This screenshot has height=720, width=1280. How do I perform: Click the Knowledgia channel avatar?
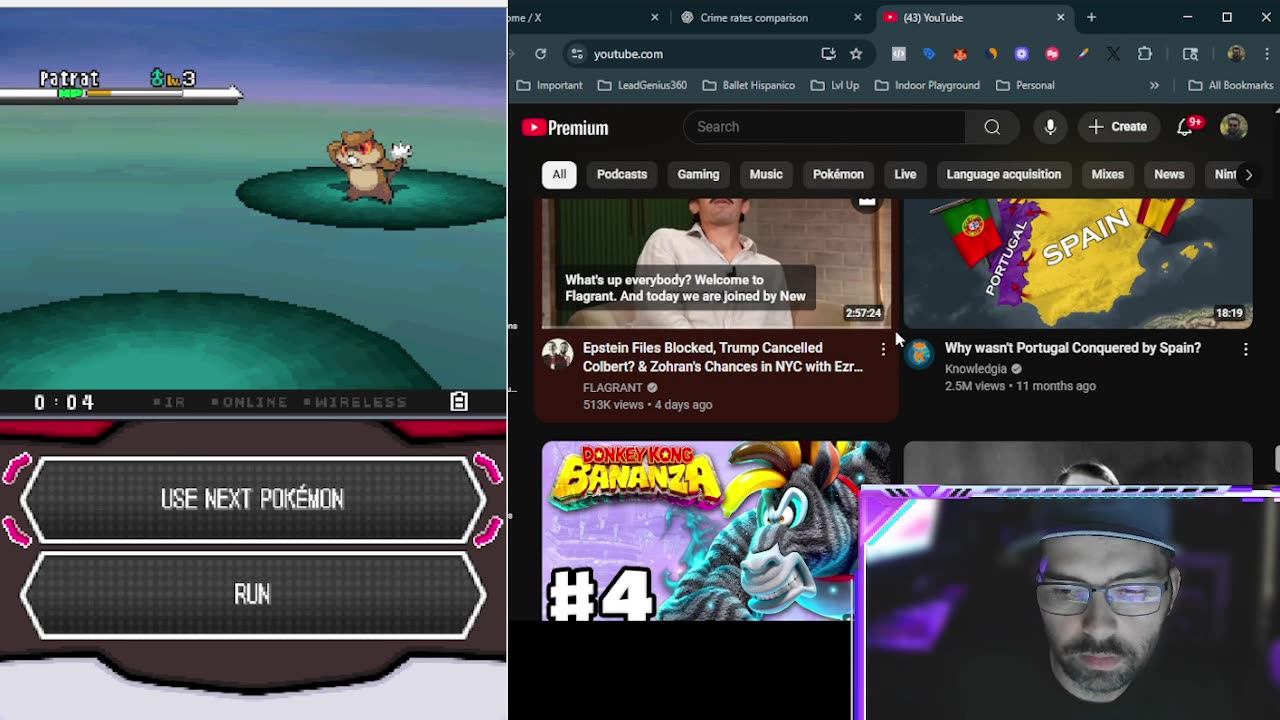920,354
